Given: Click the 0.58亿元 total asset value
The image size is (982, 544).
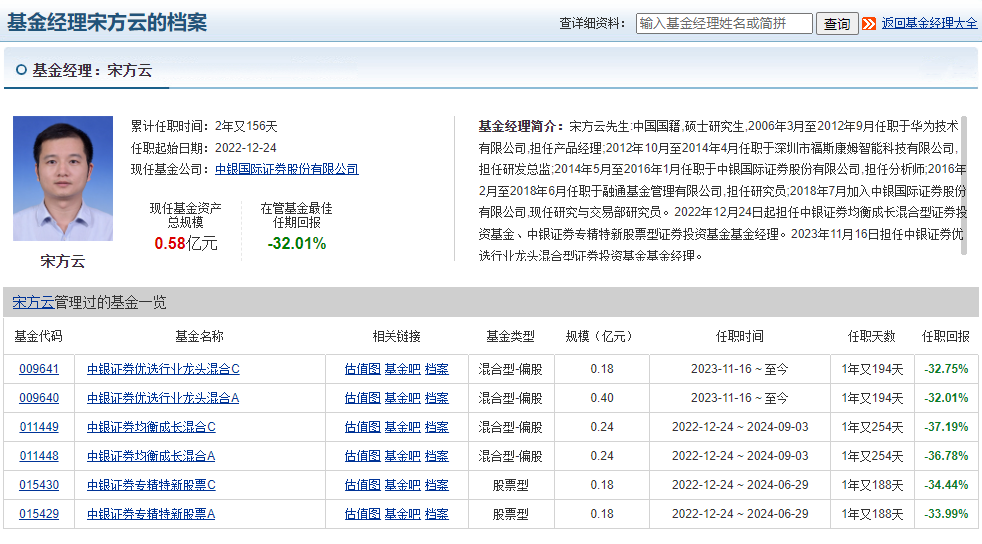Looking at the screenshot, I should (186, 244).
